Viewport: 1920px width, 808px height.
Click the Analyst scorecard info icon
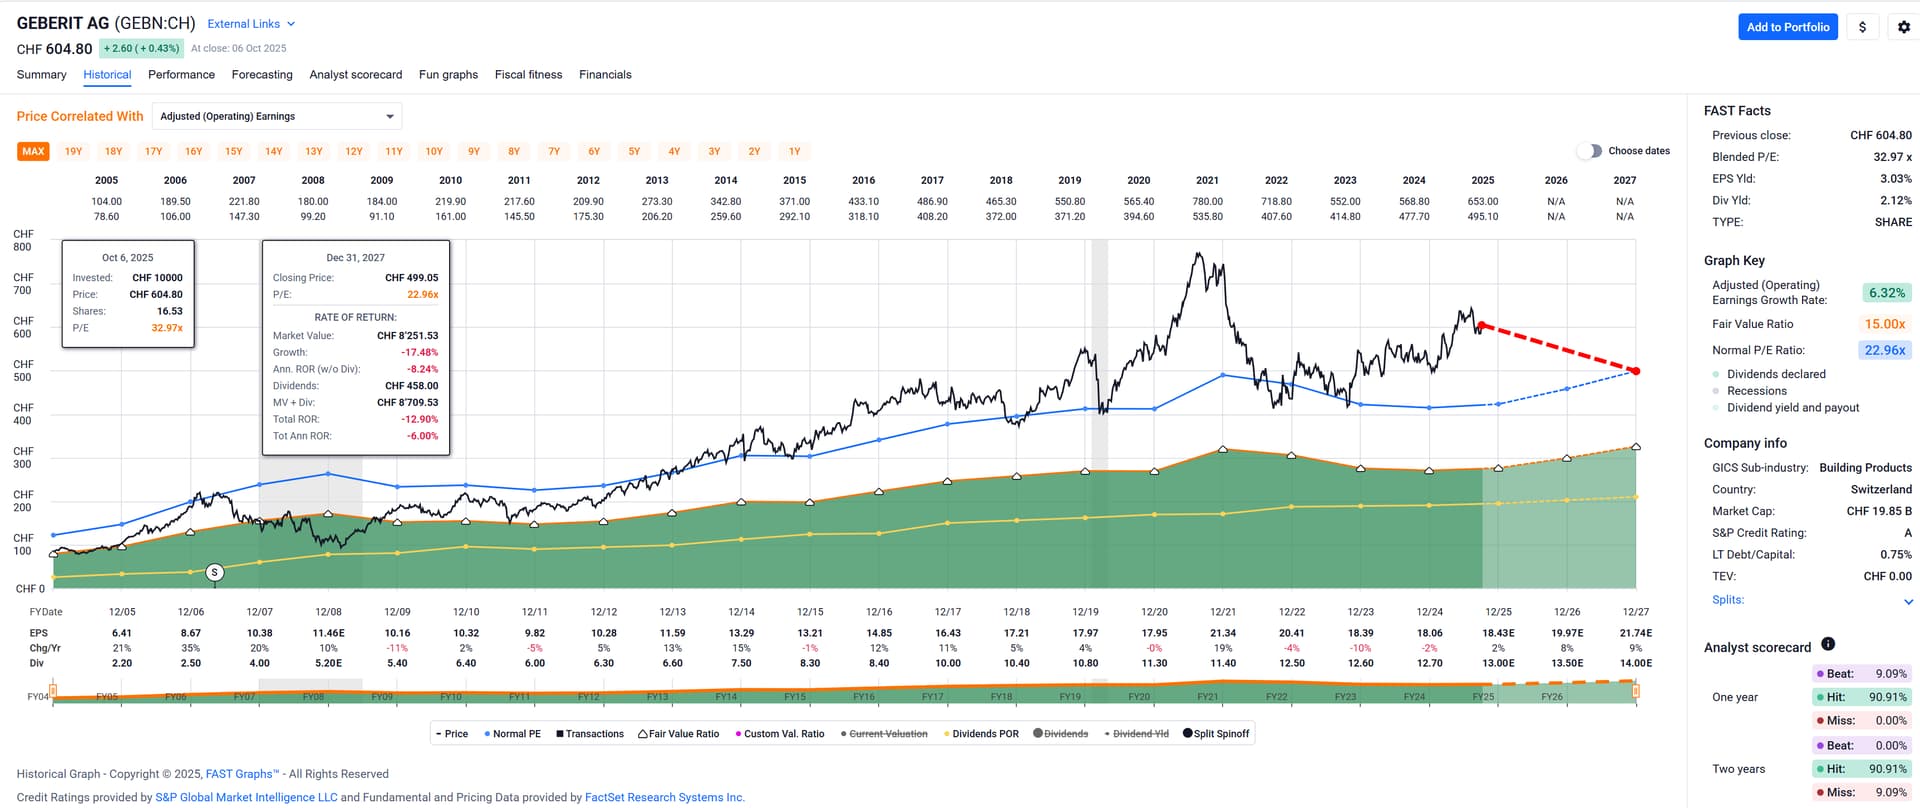coord(1827,645)
